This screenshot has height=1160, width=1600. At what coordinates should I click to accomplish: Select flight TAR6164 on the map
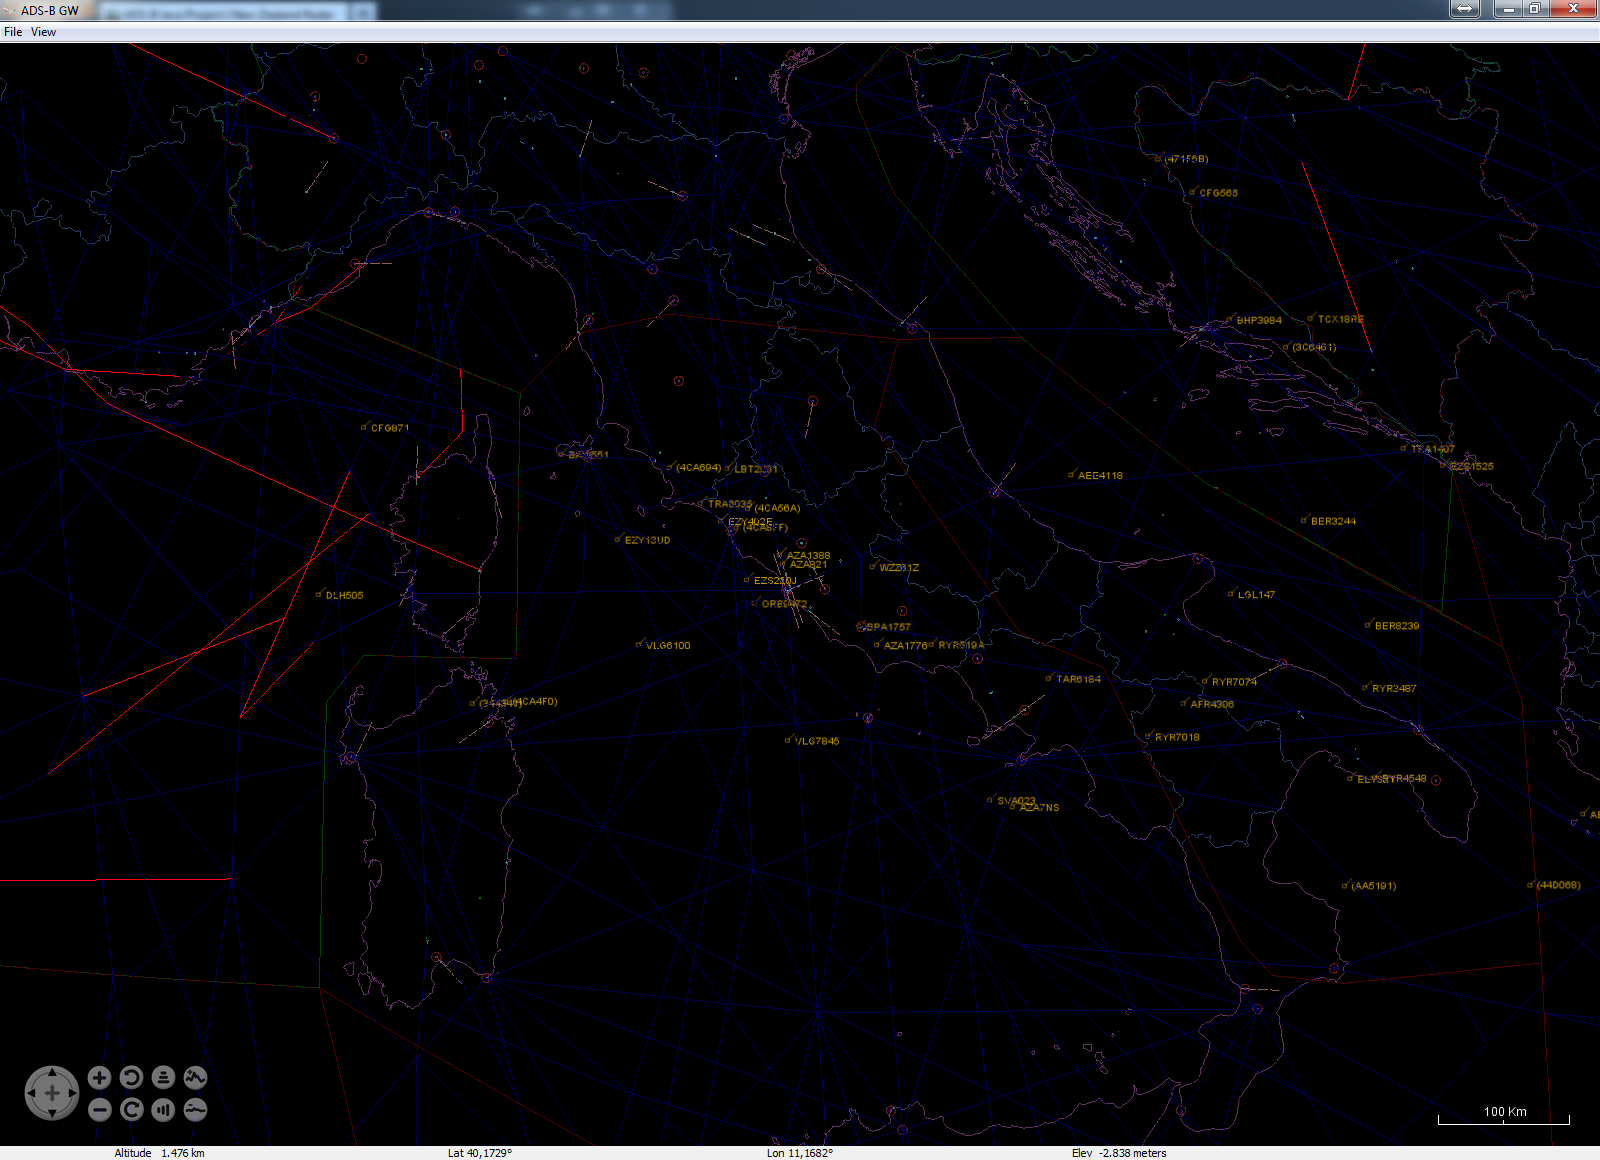1073,679
